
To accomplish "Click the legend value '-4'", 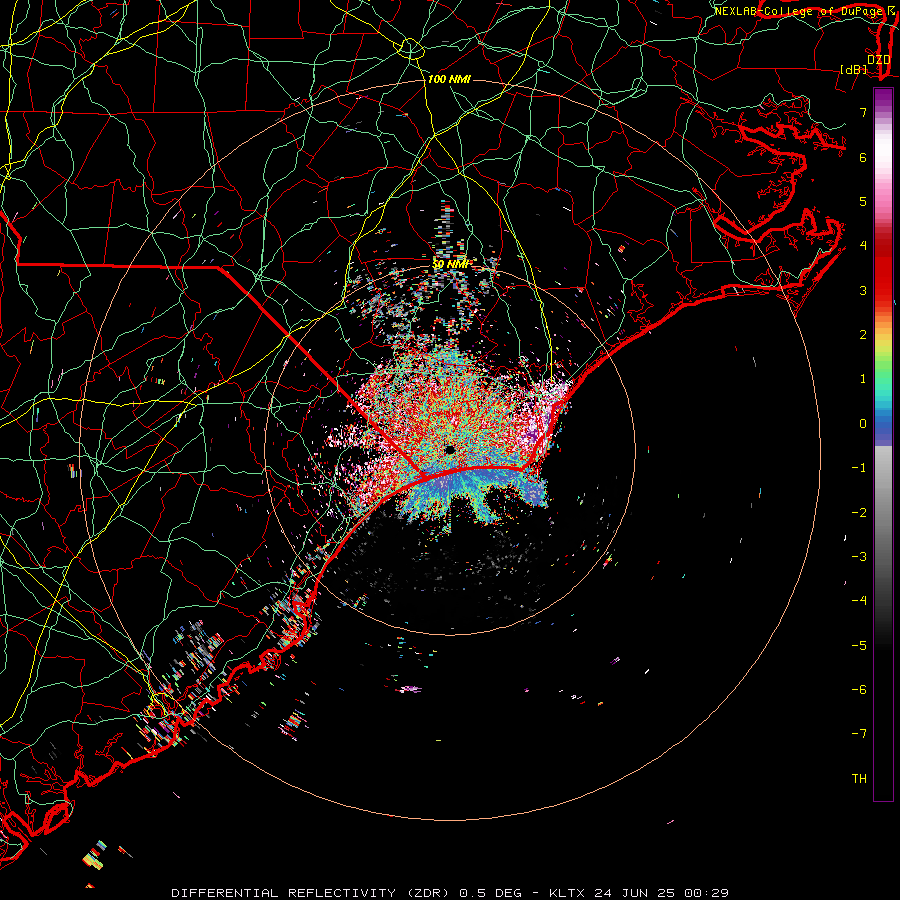I will pos(859,601).
